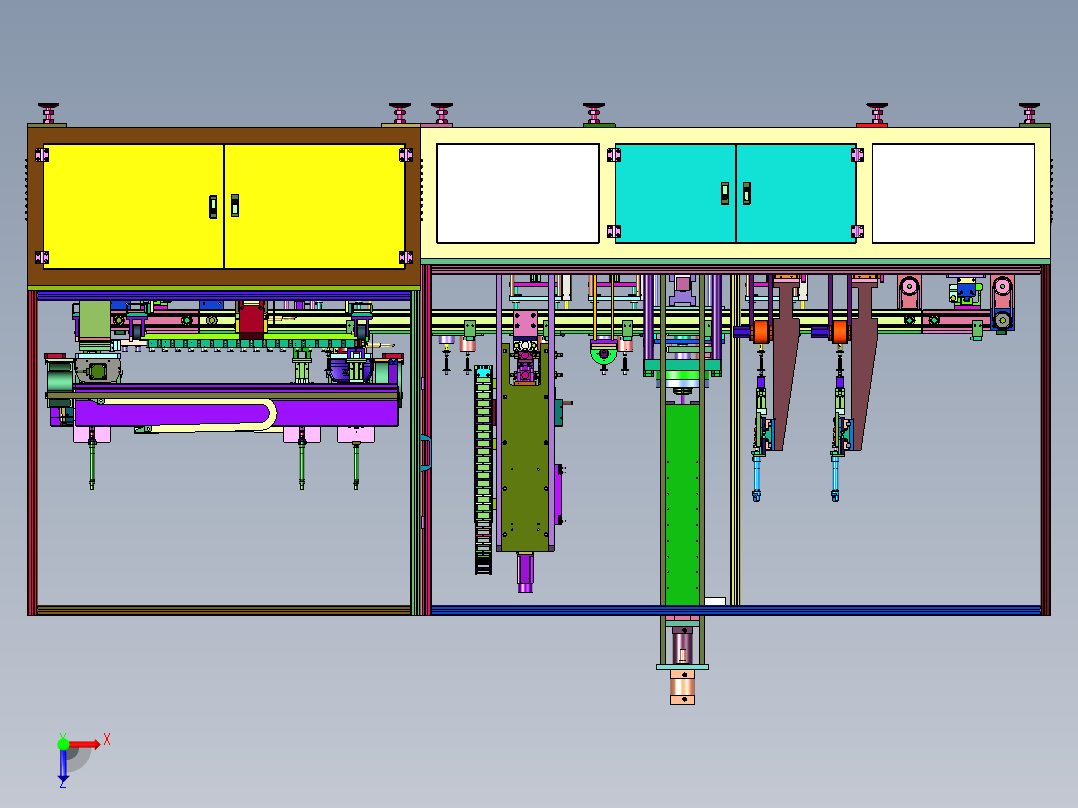Select the magenta cylinder under olive plate

(x=525, y=571)
